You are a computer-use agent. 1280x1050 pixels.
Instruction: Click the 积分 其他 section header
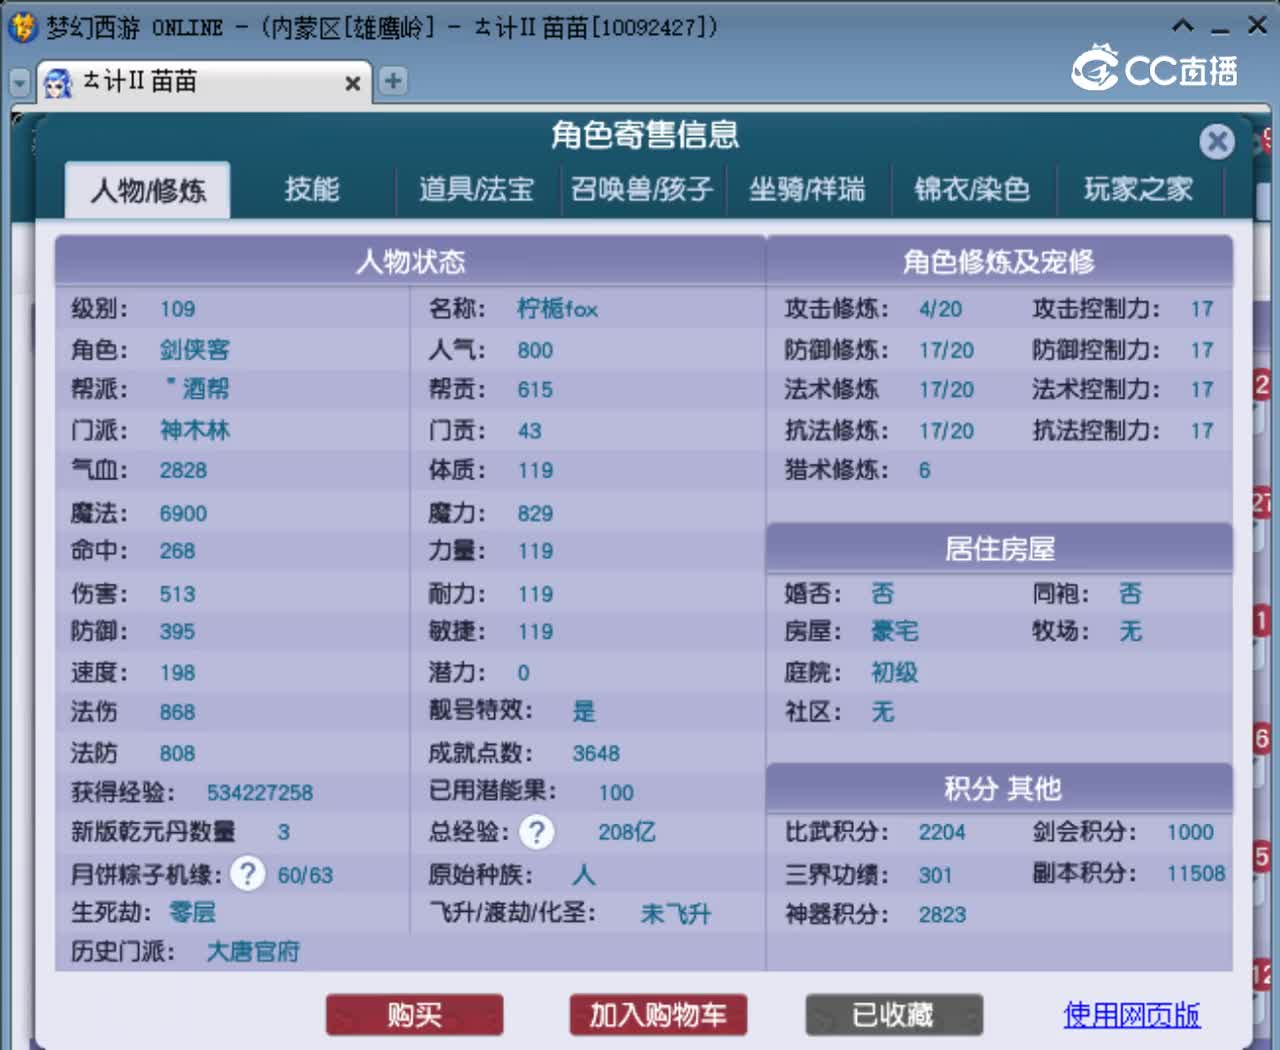[999, 789]
